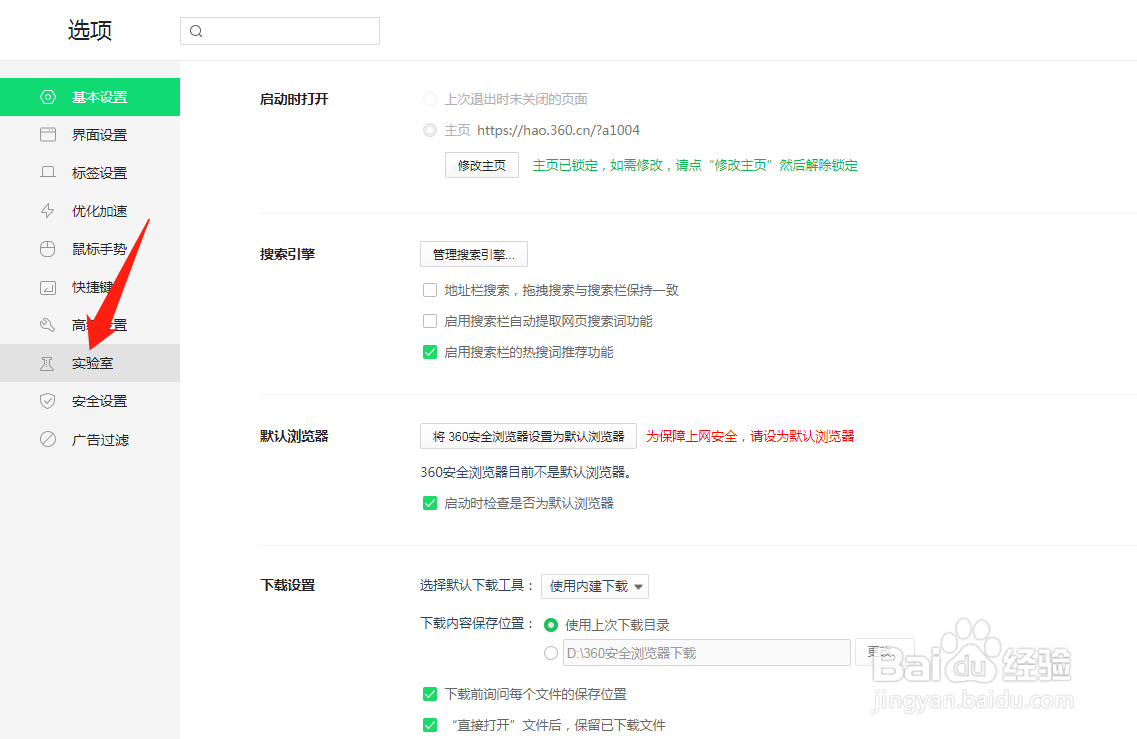Click the 选项 page title
The height and width of the screenshot is (739, 1137).
pos(90,30)
